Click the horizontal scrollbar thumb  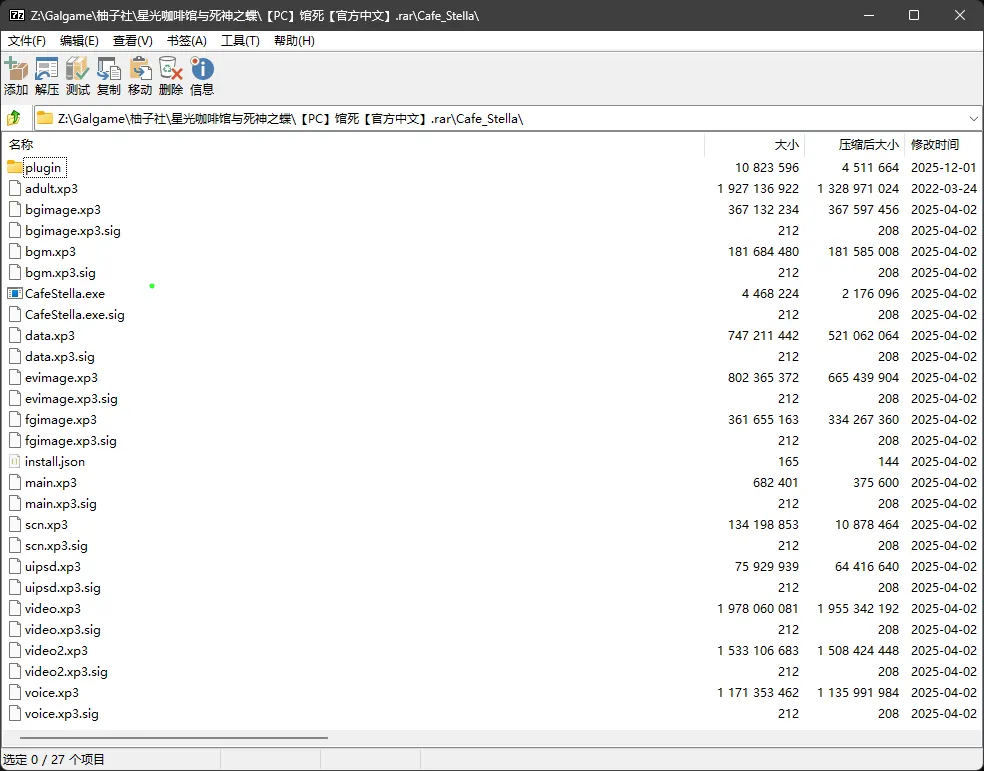174,738
